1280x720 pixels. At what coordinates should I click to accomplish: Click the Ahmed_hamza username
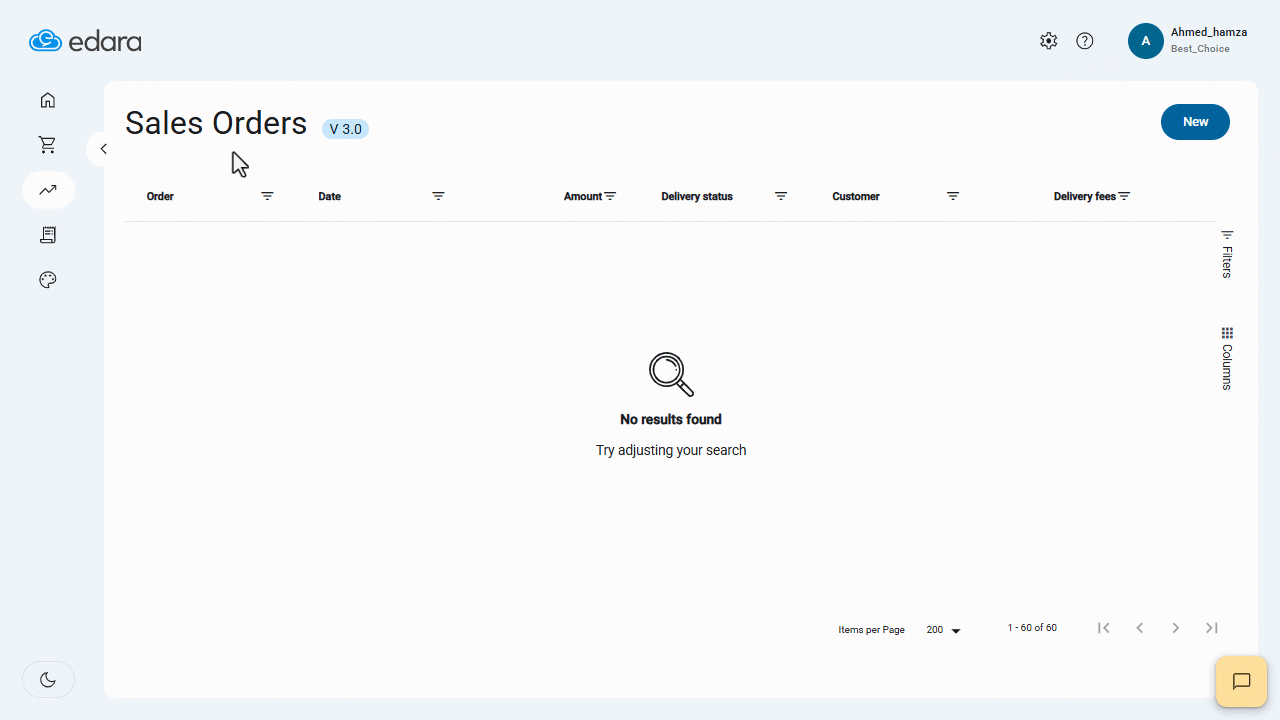pyautogui.click(x=1209, y=32)
